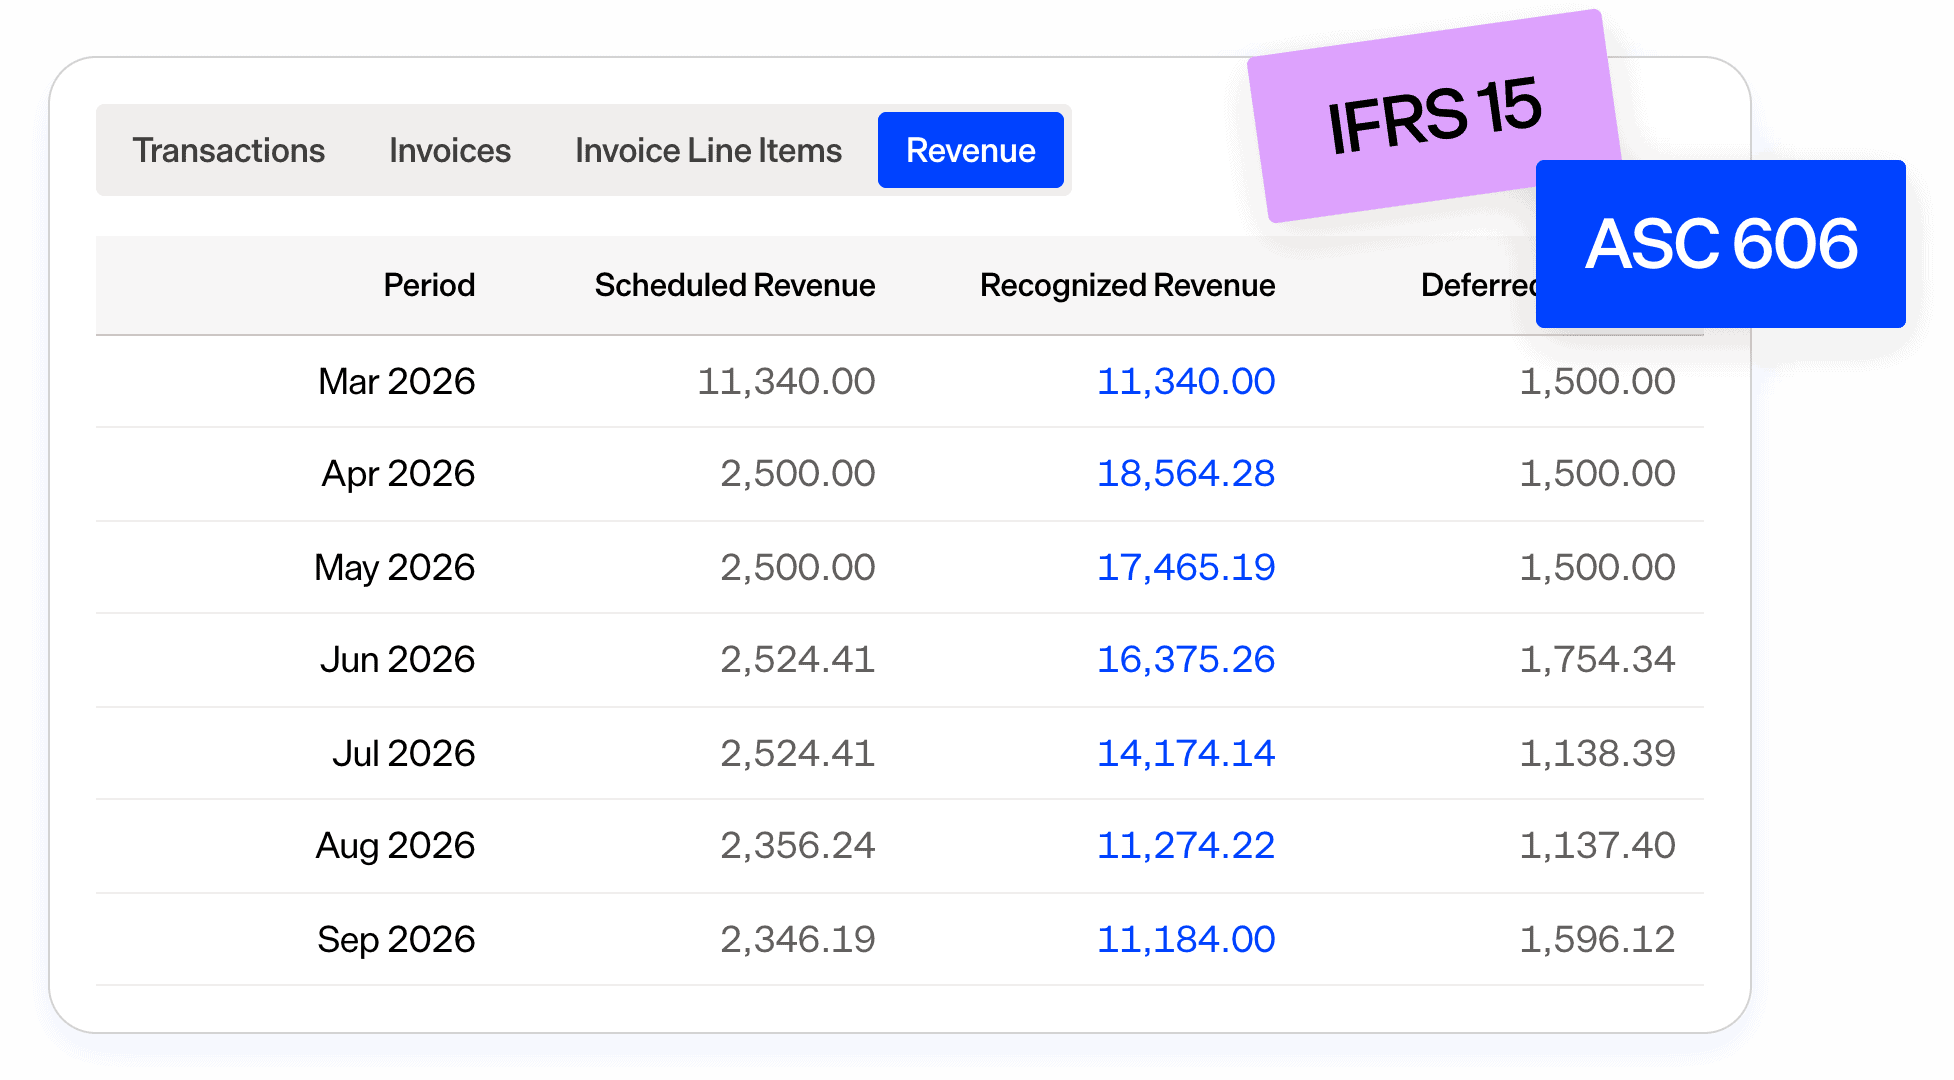The image size is (1954, 1080).
Task: Select the Apr 2026 period cell
Action: 398,473
